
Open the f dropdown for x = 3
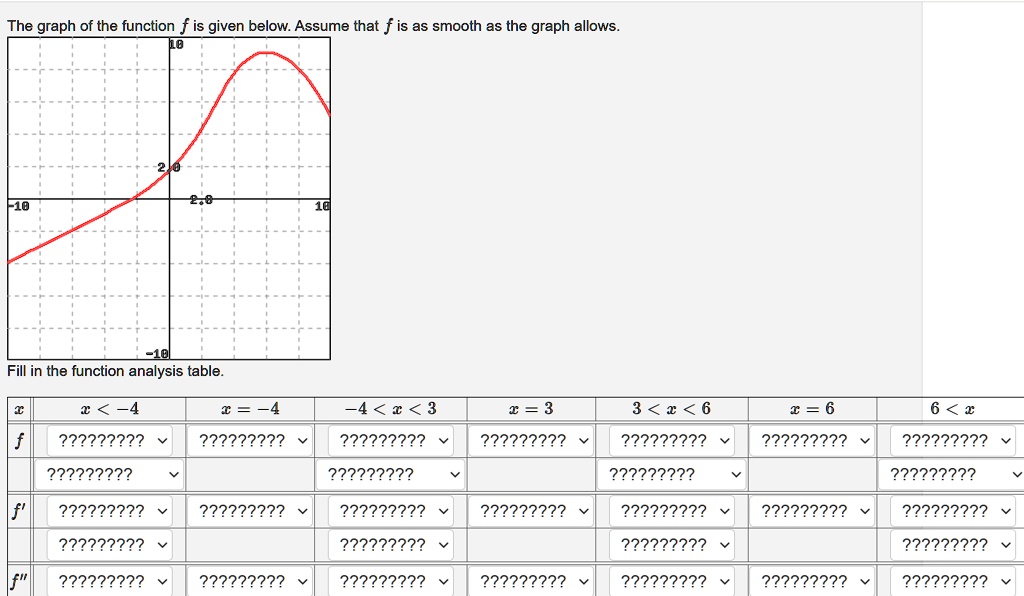coord(528,439)
